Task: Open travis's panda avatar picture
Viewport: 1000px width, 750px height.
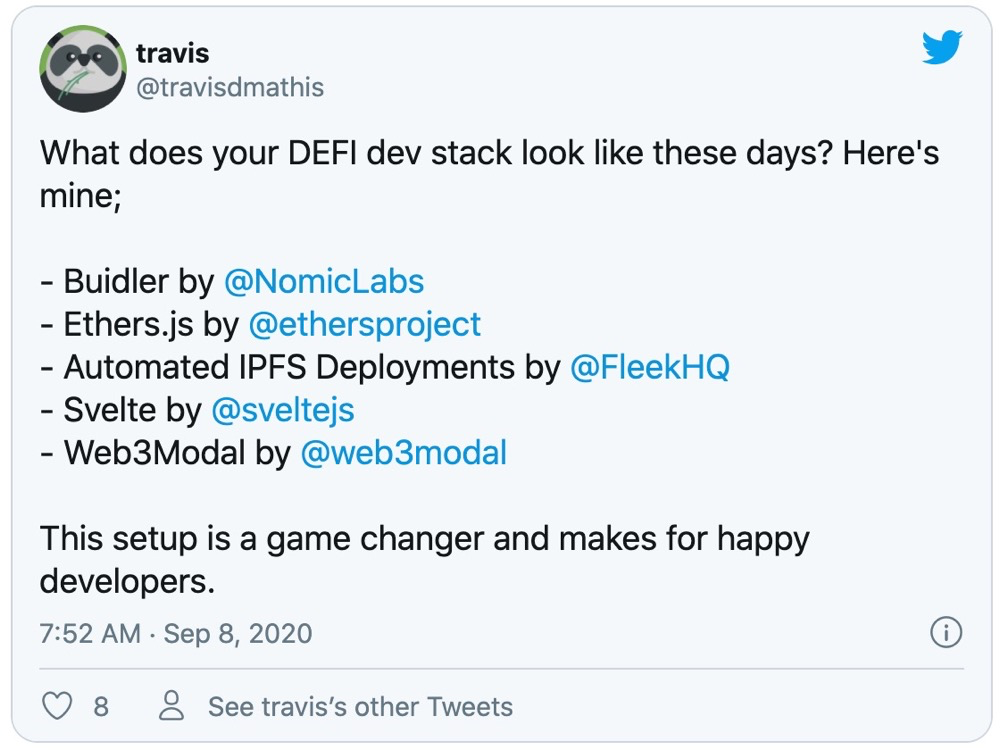Action: pos(83,69)
